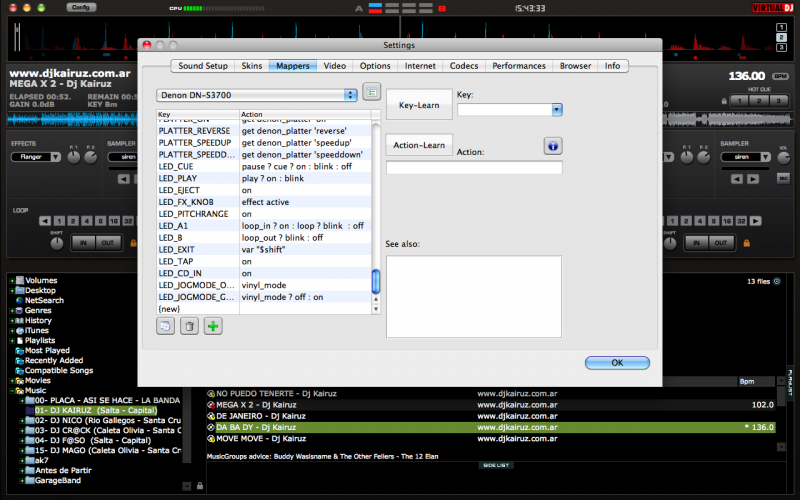The height and width of the screenshot is (500, 800).
Task: Switch to the Sound Setup tab
Action: point(203,66)
